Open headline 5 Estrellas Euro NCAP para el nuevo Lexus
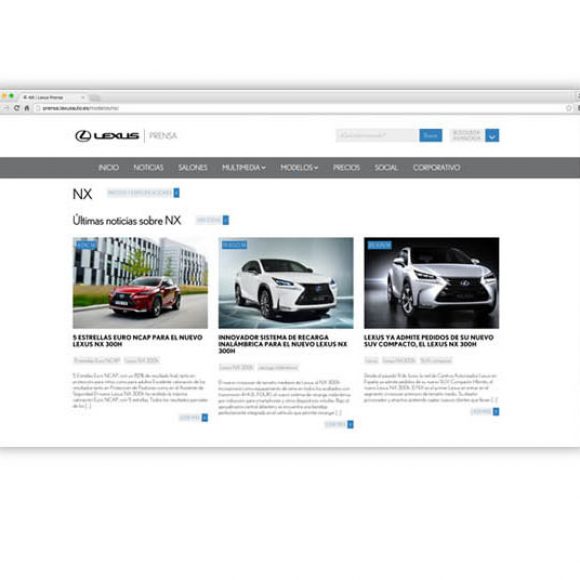Image resolution: width=580 pixels, height=580 pixels. (138, 341)
